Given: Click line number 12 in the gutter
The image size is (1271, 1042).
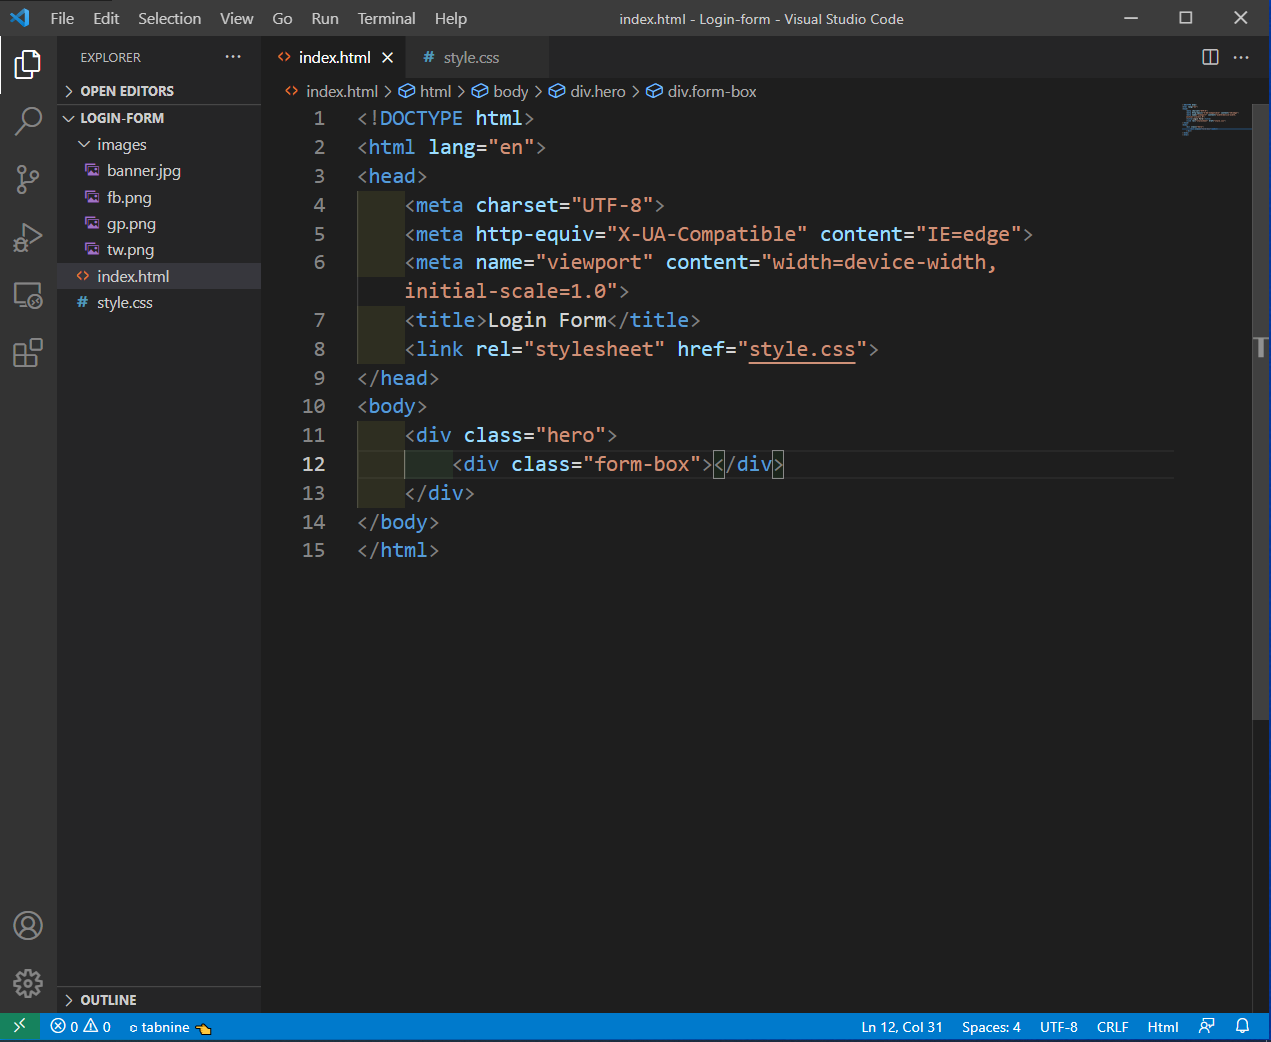Looking at the screenshot, I should (313, 464).
